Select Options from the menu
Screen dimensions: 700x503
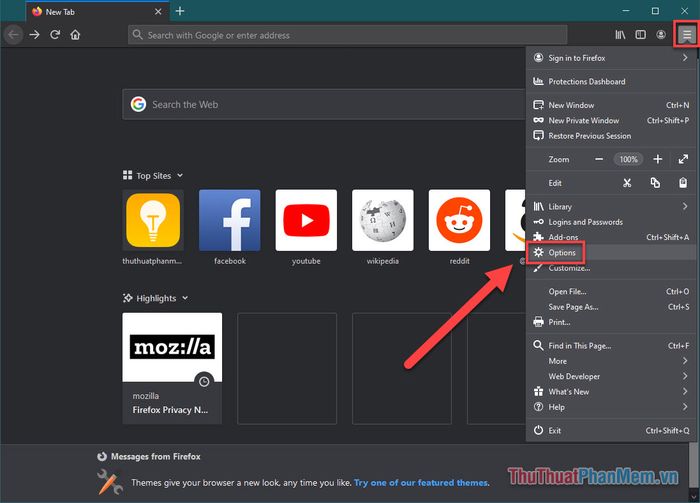562,253
